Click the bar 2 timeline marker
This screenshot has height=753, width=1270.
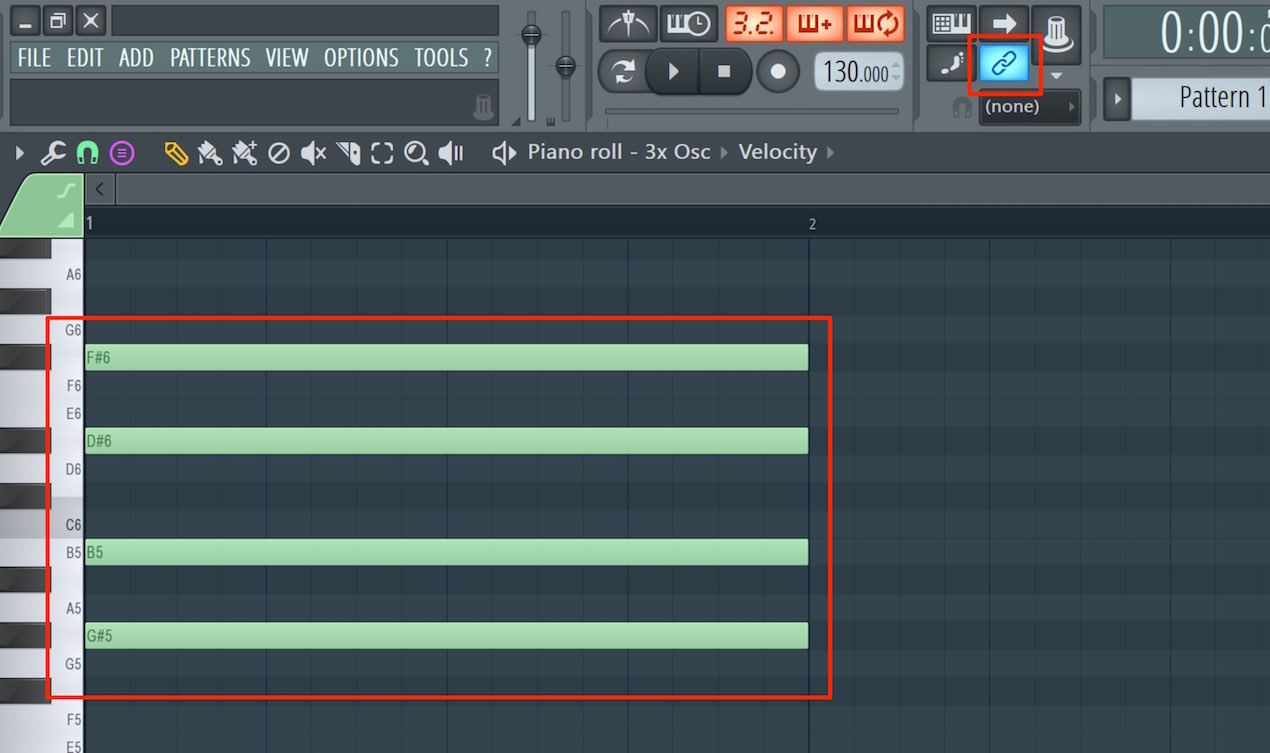click(812, 224)
